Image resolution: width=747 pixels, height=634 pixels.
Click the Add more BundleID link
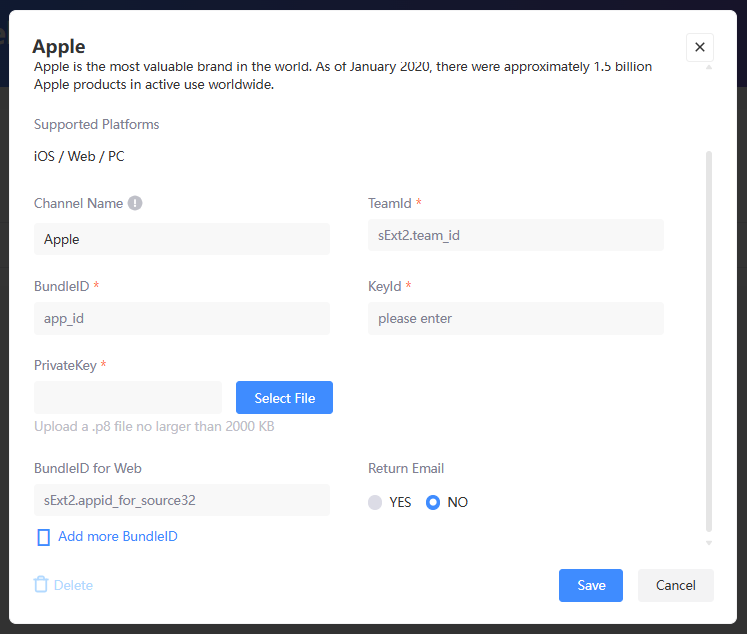click(117, 537)
